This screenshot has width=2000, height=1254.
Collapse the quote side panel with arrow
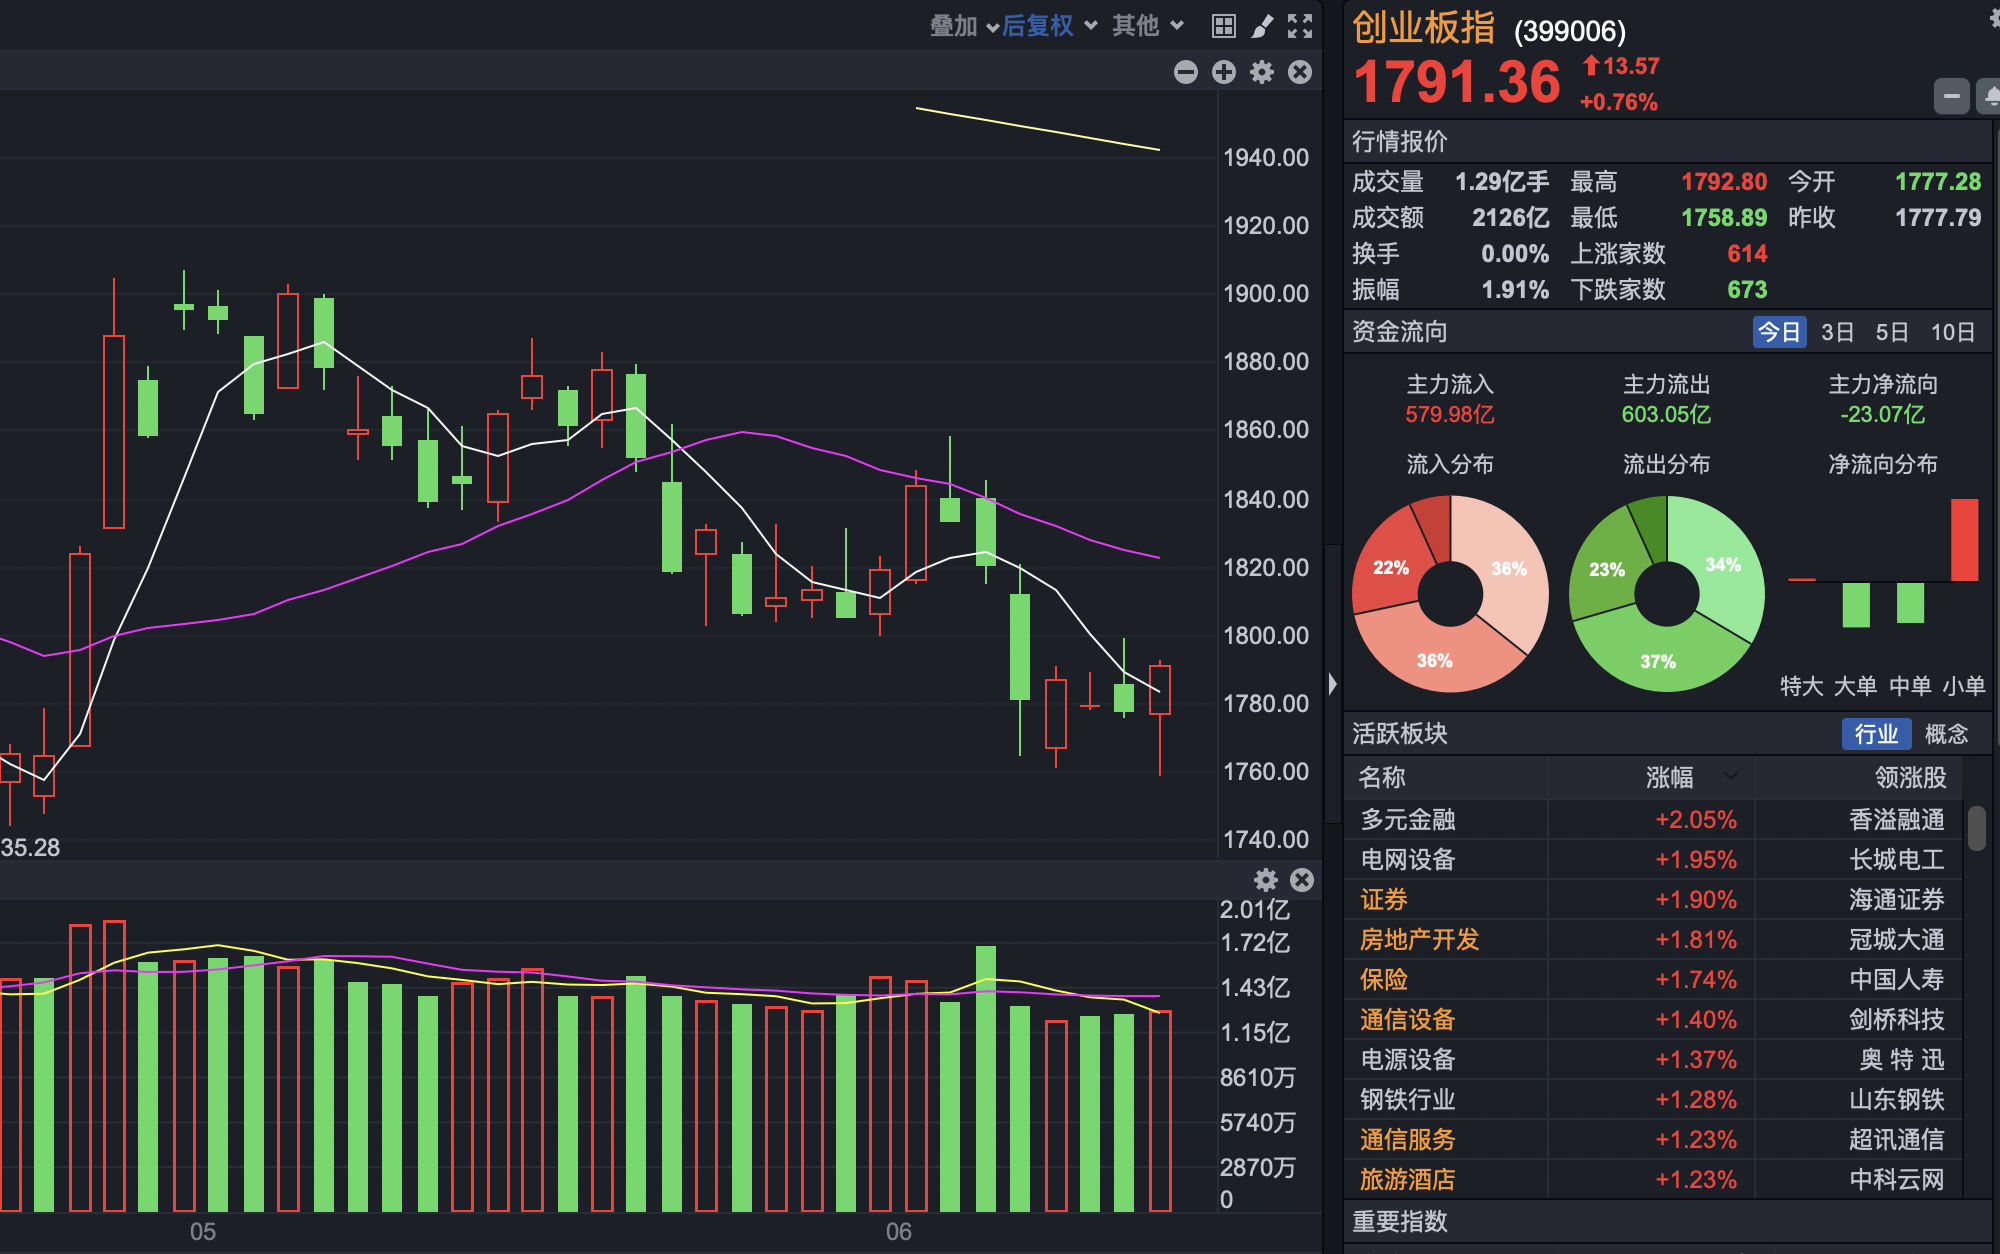pyautogui.click(x=1332, y=684)
